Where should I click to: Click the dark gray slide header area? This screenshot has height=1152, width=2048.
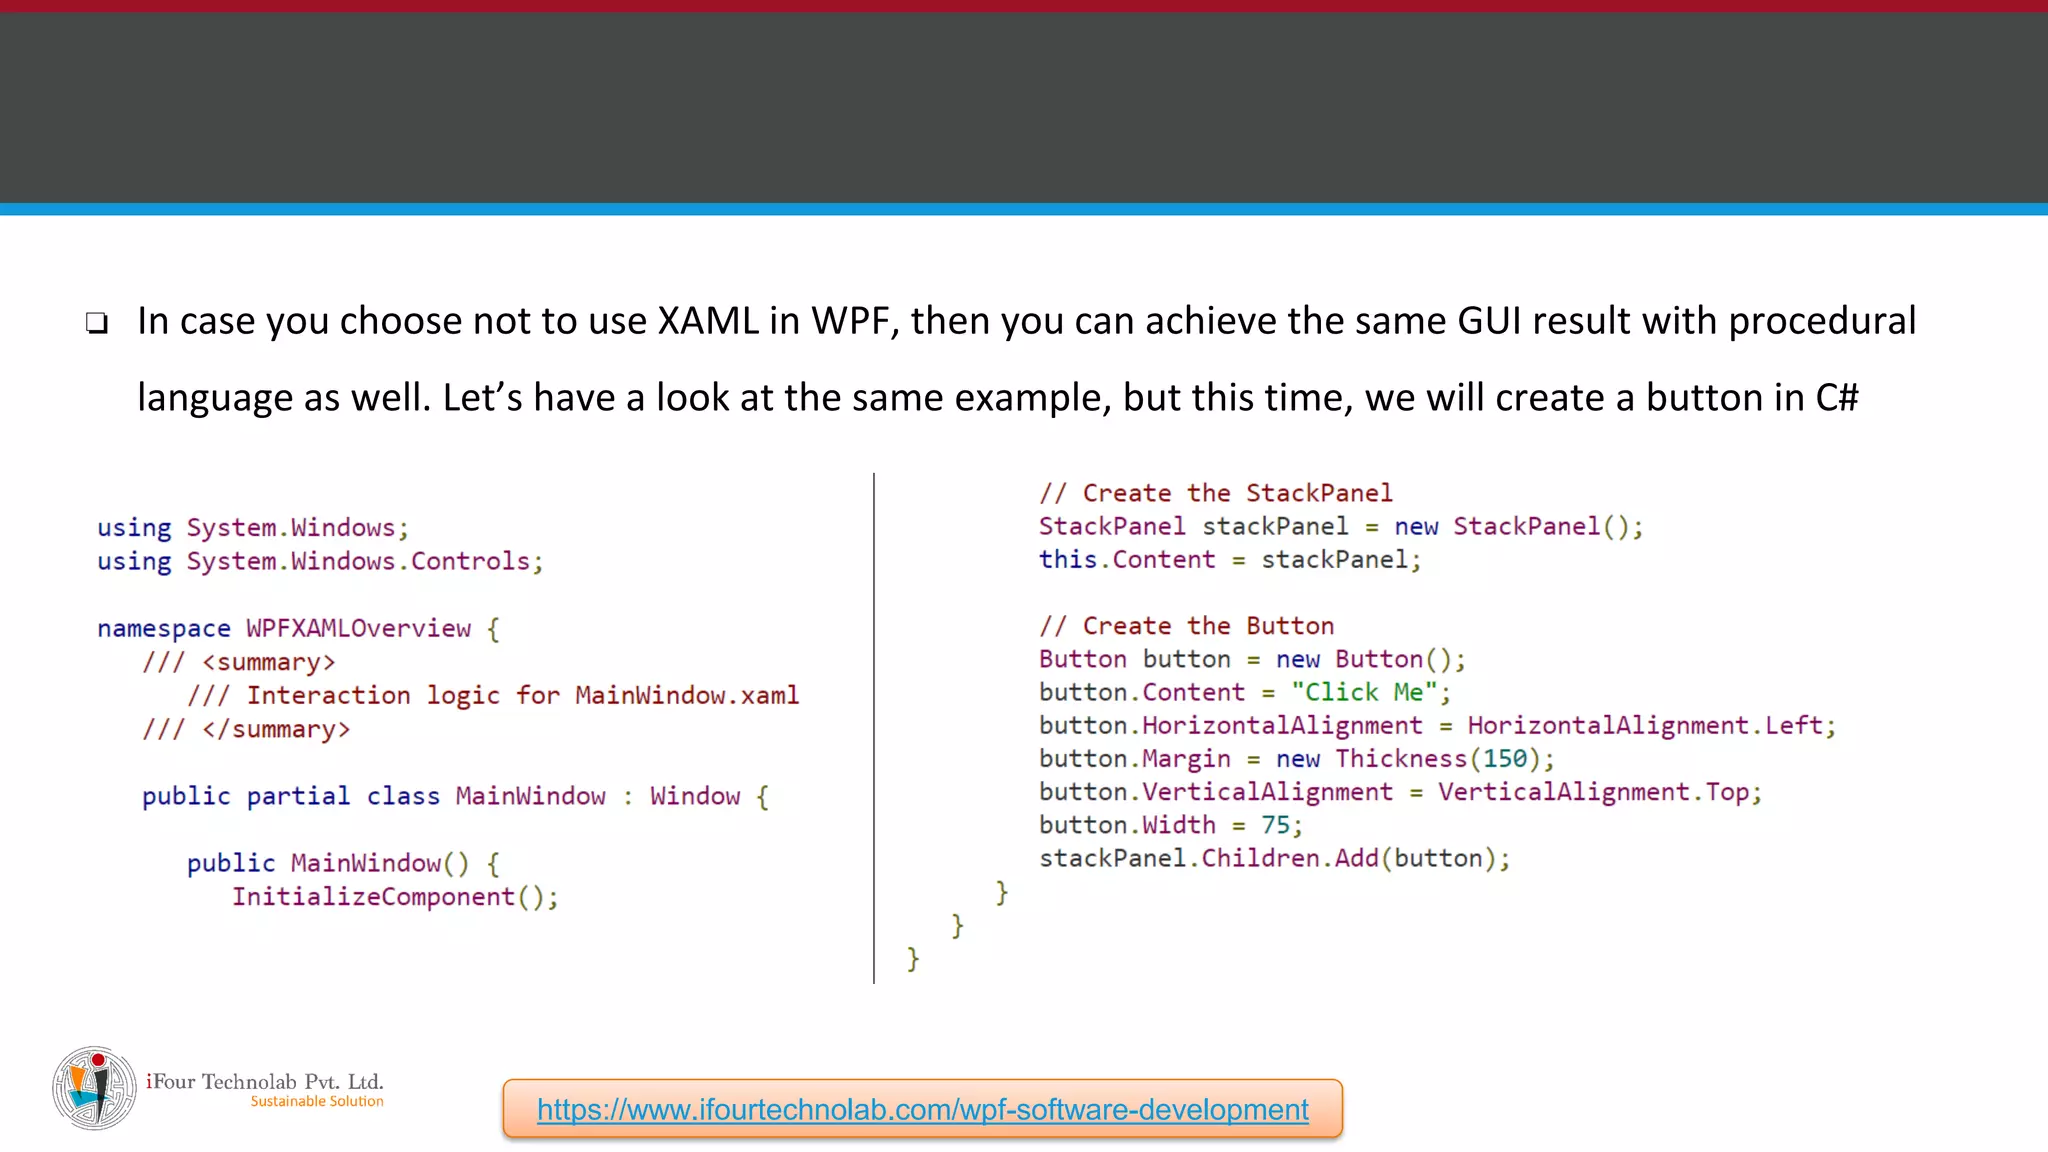(1024, 108)
